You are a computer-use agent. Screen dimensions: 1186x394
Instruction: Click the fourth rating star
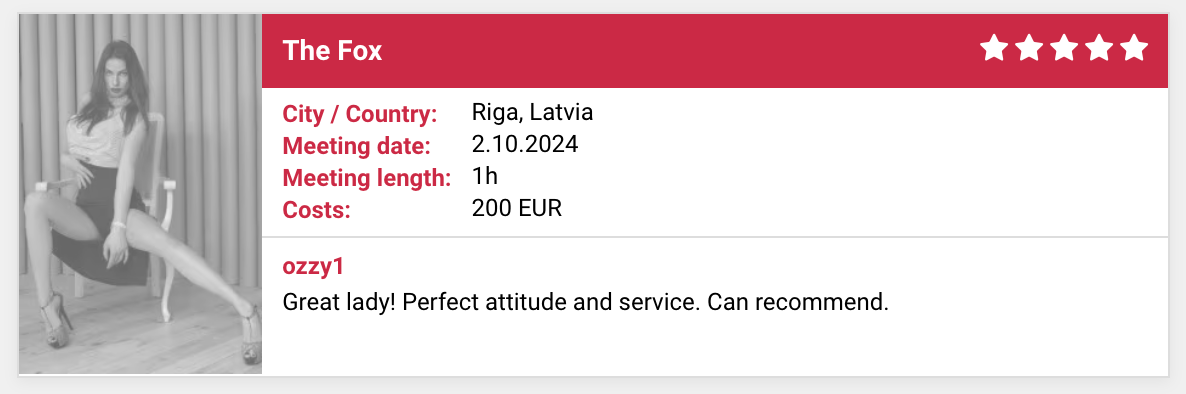1099,48
